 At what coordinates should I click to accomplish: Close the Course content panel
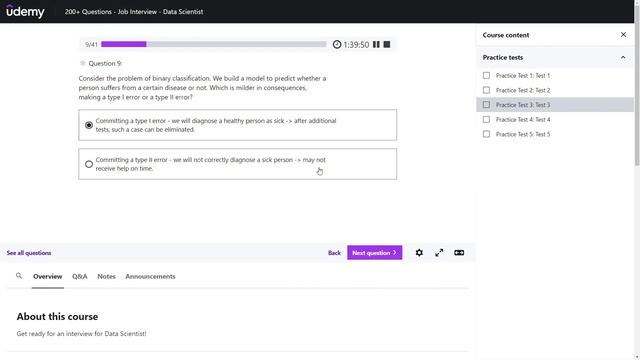pos(623,35)
